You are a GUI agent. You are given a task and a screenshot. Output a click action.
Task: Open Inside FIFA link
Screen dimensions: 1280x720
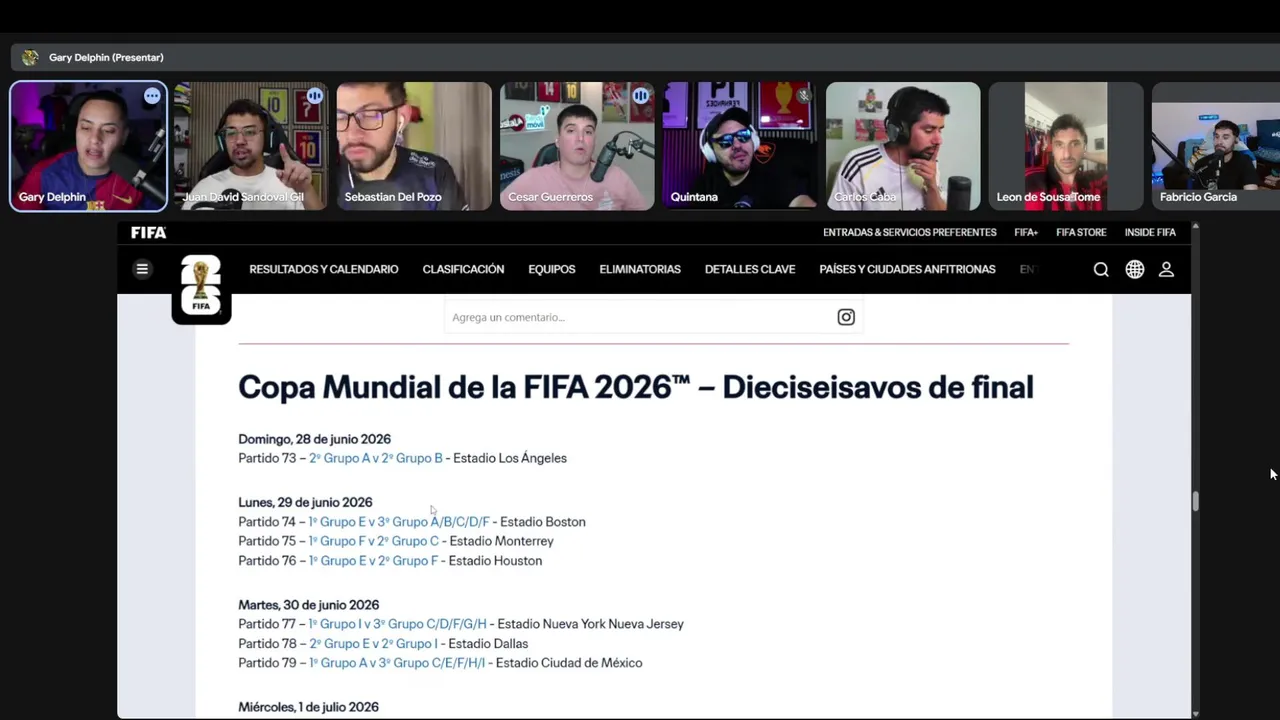point(1150,232)
